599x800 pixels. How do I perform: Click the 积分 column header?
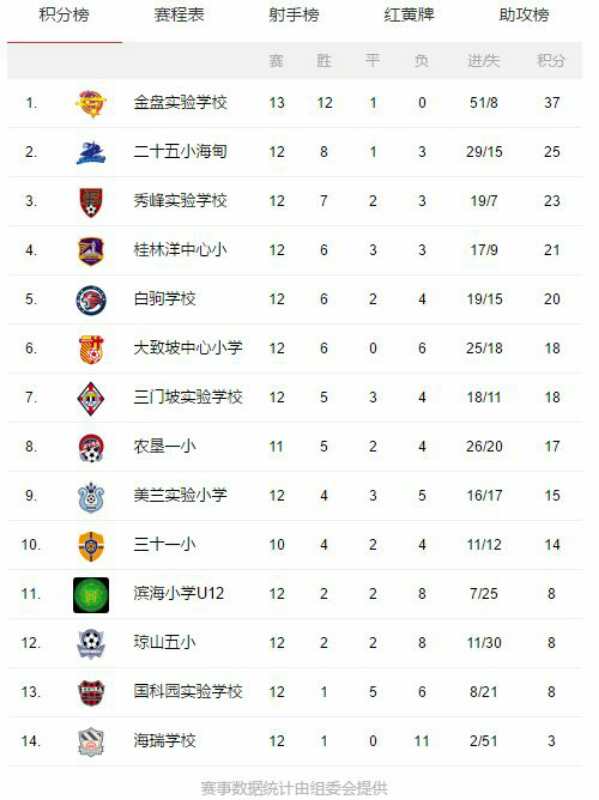pos(551,61)
